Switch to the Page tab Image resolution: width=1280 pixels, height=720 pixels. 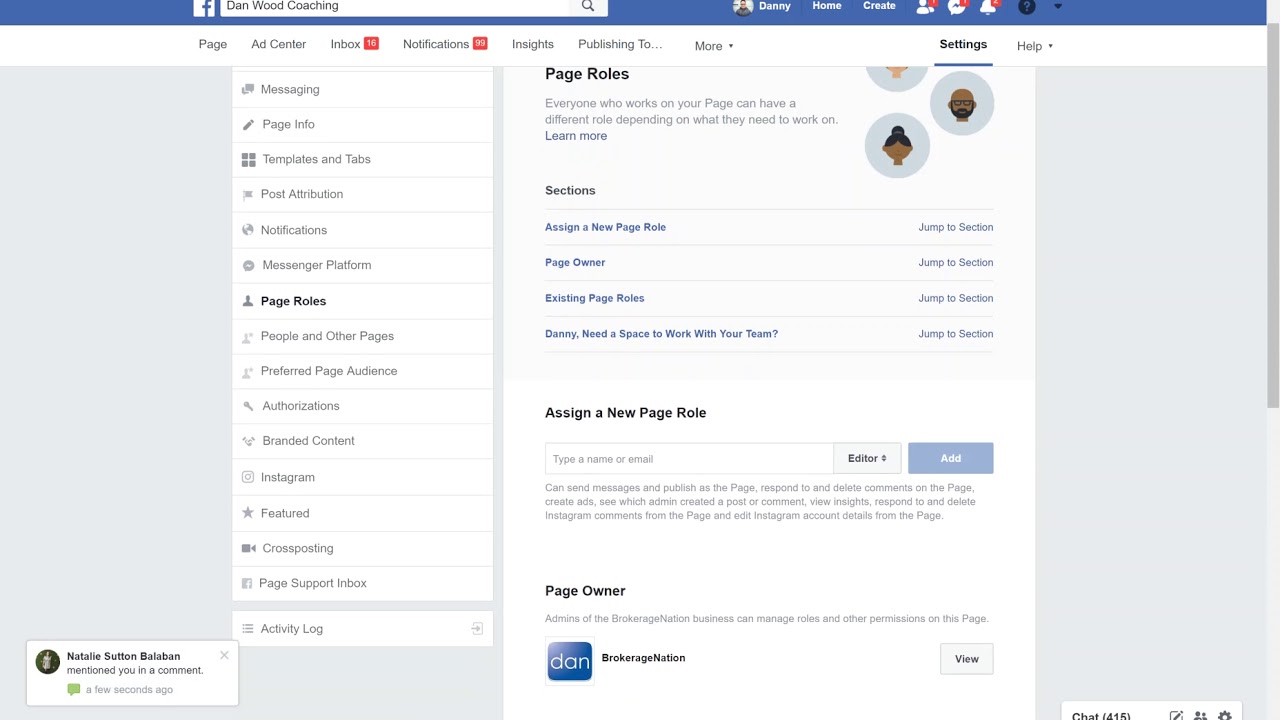coord(213,44)
